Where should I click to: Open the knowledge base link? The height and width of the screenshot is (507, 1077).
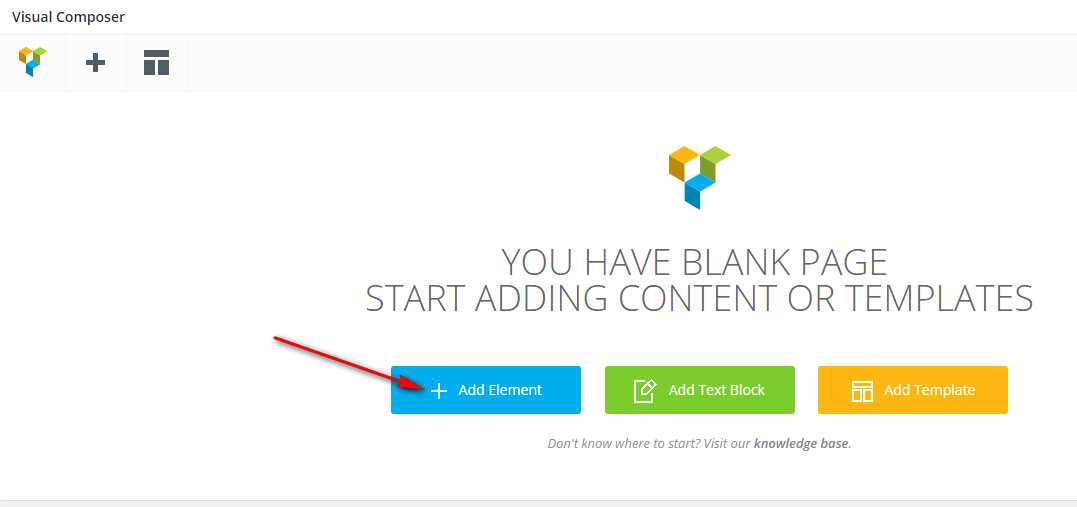[x=801, y=444]
